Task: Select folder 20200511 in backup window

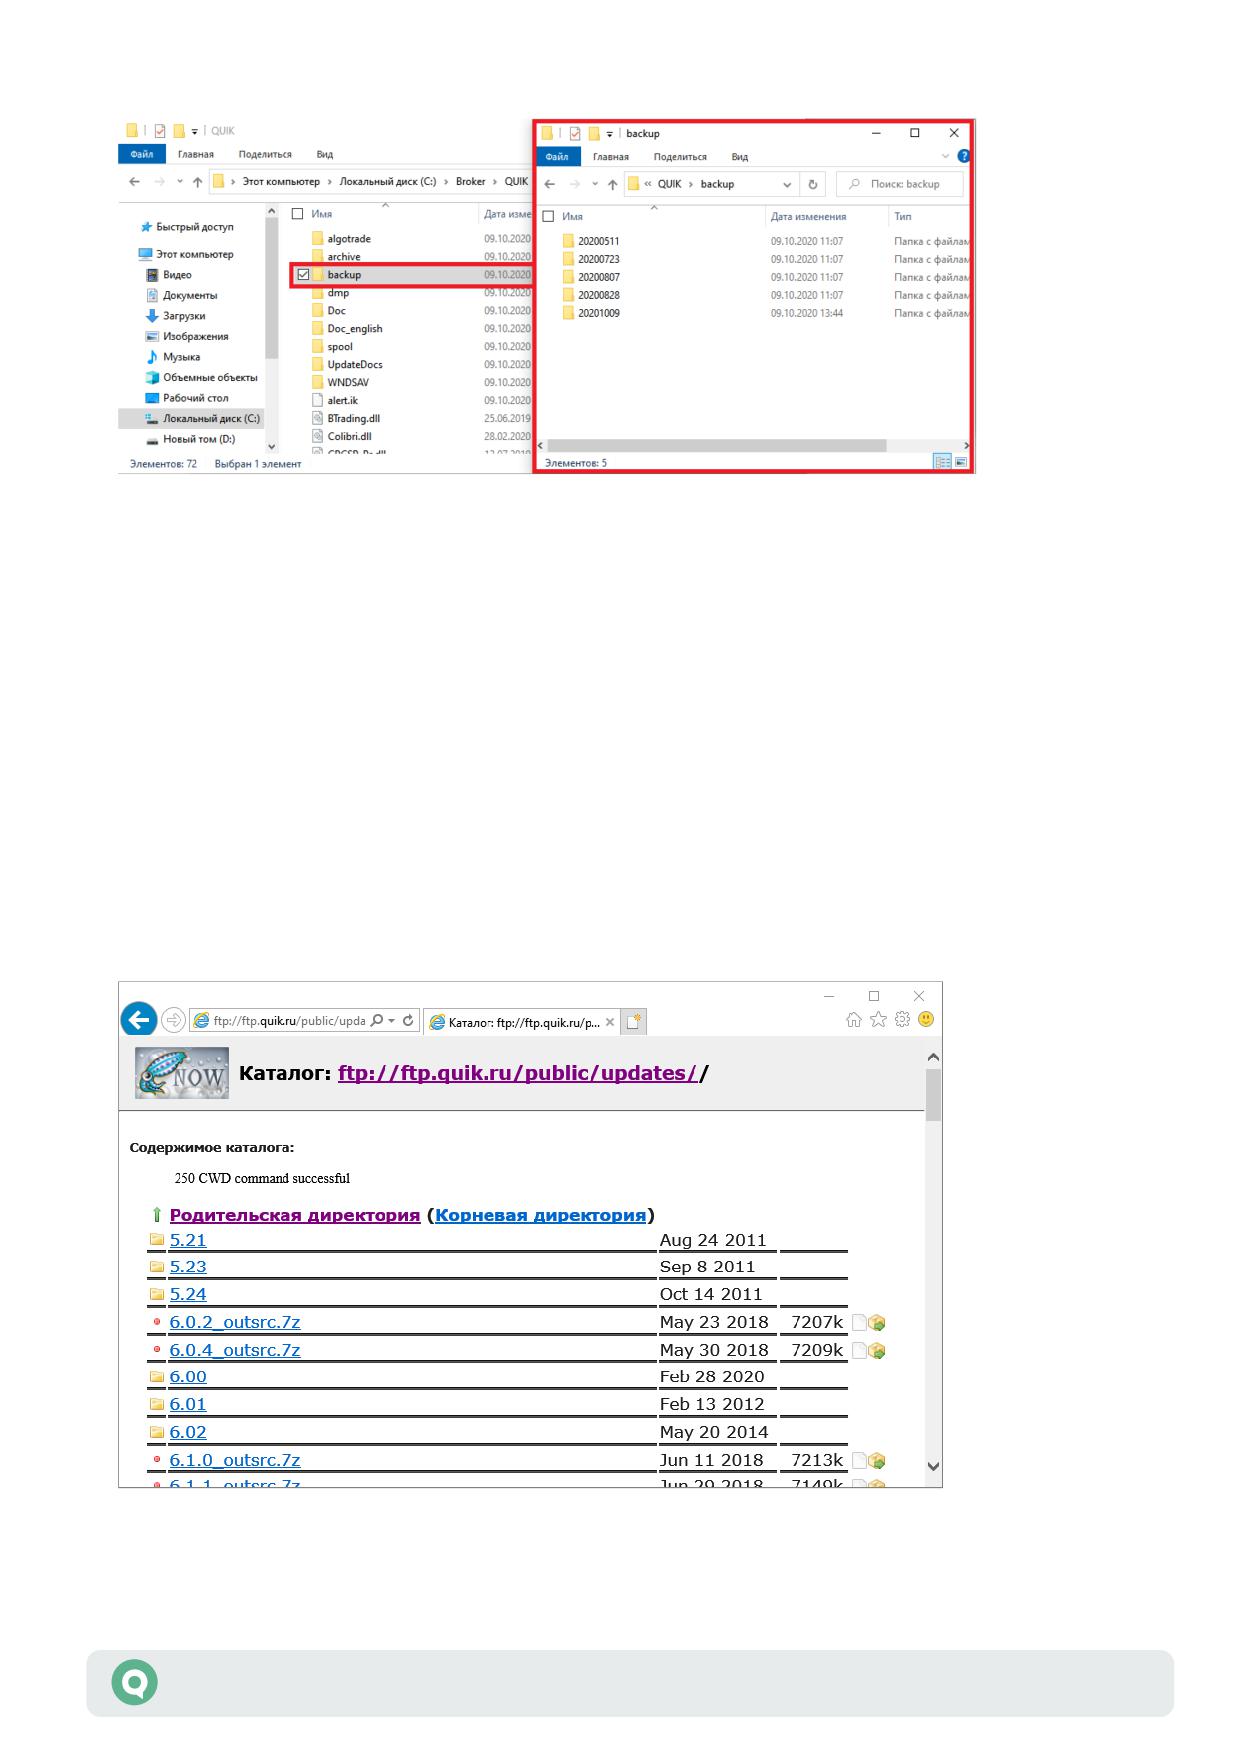Action: click(x=599, y=241)
